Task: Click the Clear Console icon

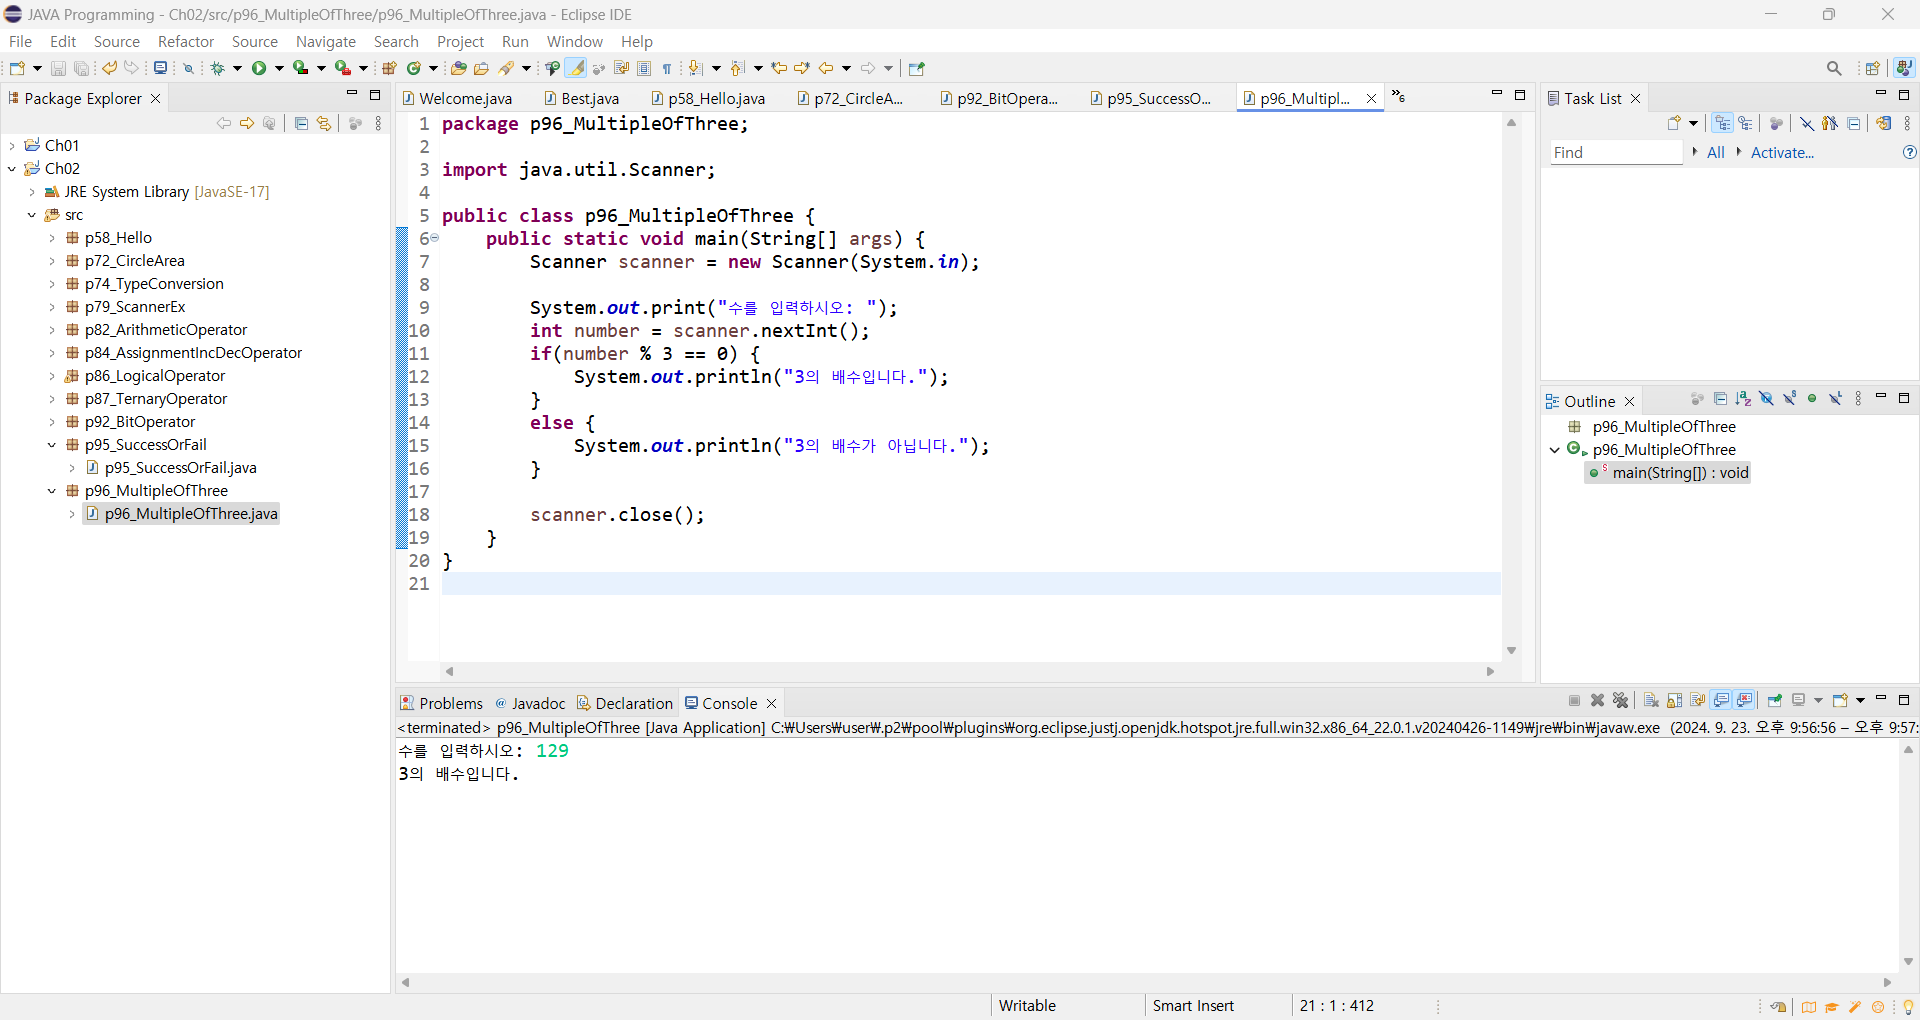Action: tap(1651, 700)
